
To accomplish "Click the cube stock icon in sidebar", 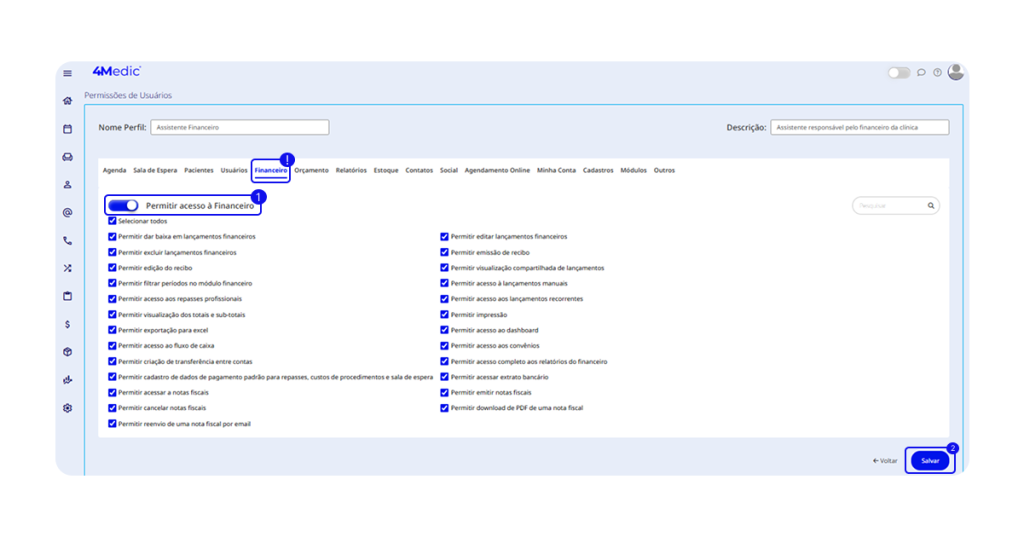I will point(67,352).
